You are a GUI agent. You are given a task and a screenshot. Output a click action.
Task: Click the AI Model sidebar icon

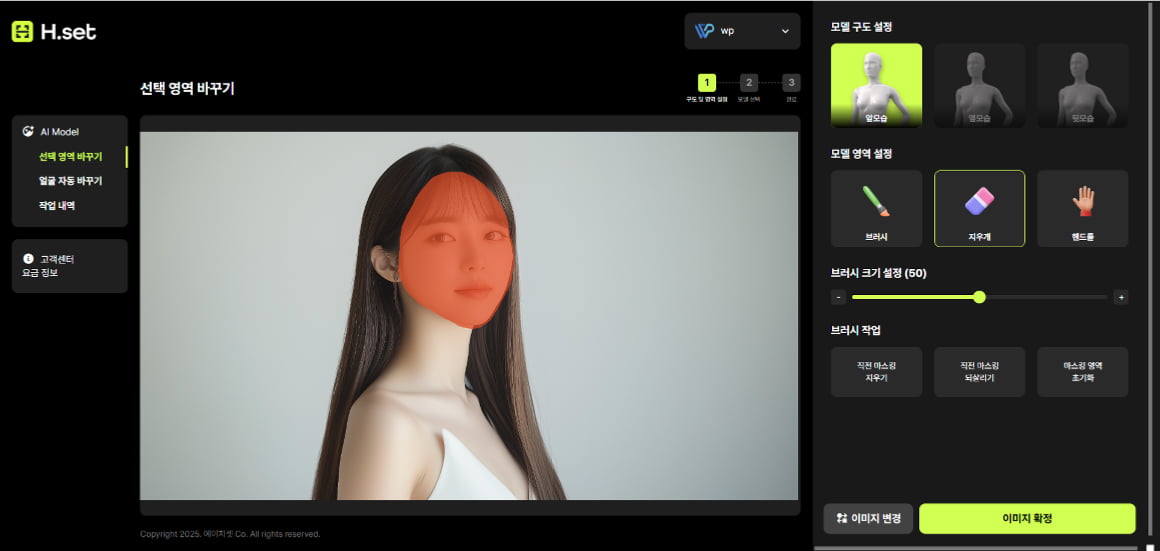(x=28, y=131)
